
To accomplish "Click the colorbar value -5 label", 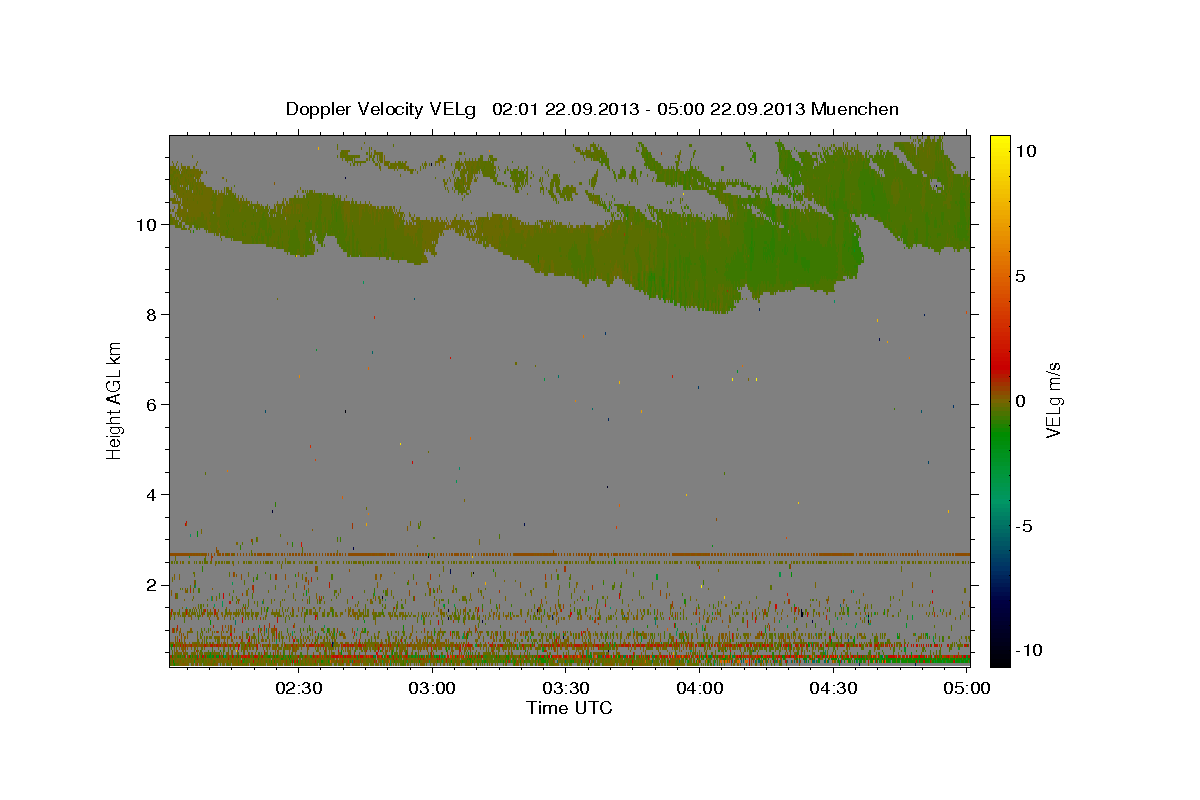I will (x=1024, y=526).
